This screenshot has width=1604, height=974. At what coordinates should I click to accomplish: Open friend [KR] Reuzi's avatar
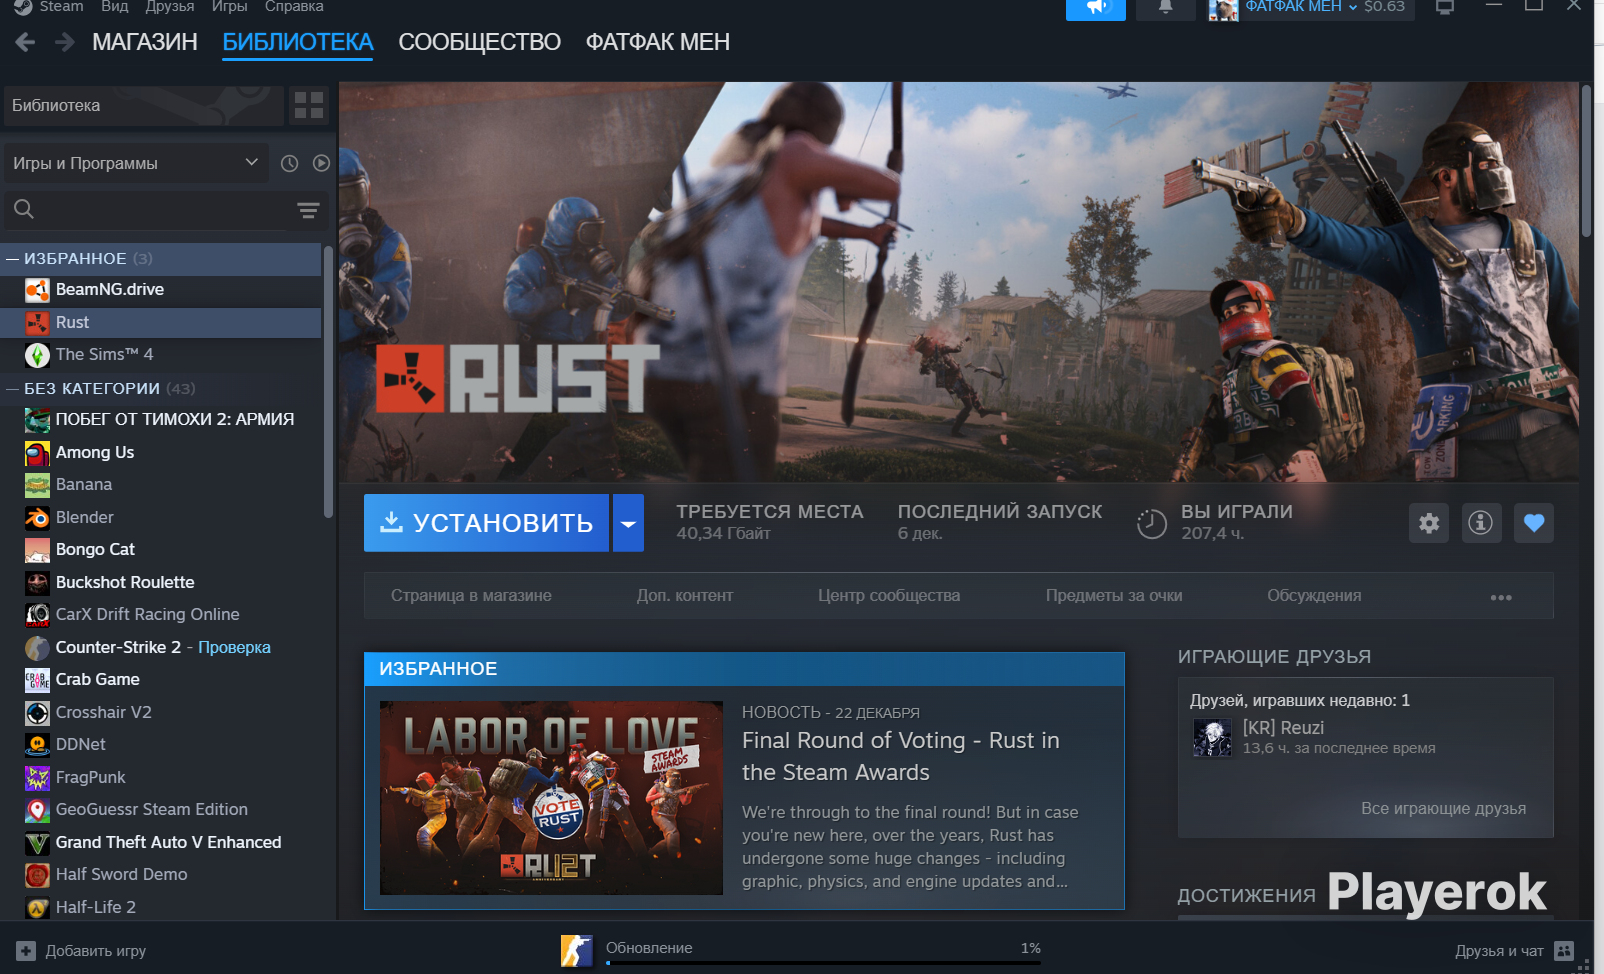click(1212, 738)
